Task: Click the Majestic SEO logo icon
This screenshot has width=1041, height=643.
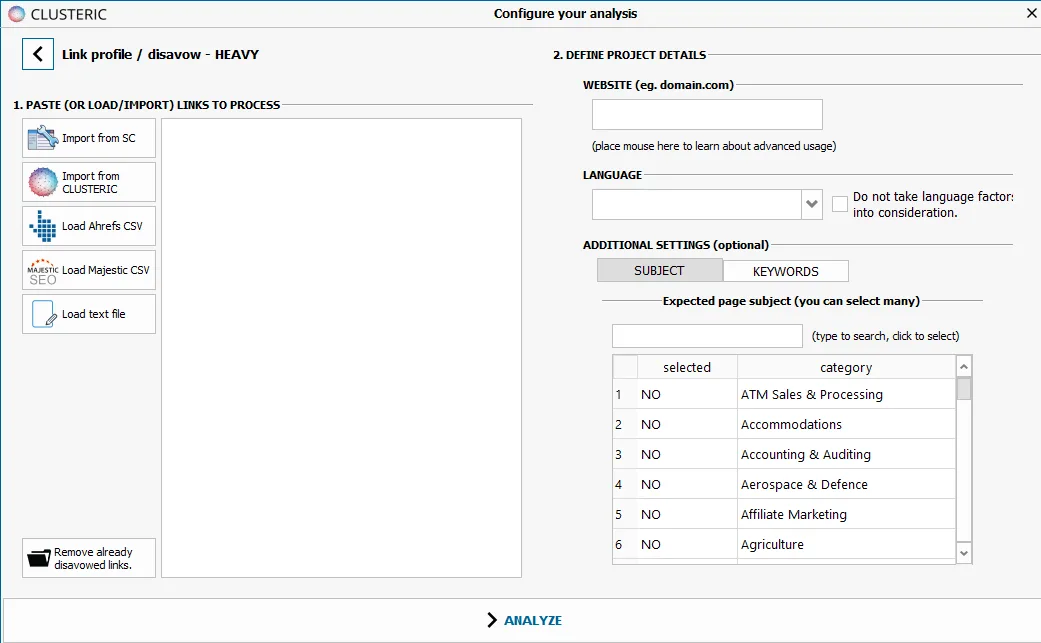Action: pyautogui.click(x=42, y=272)
